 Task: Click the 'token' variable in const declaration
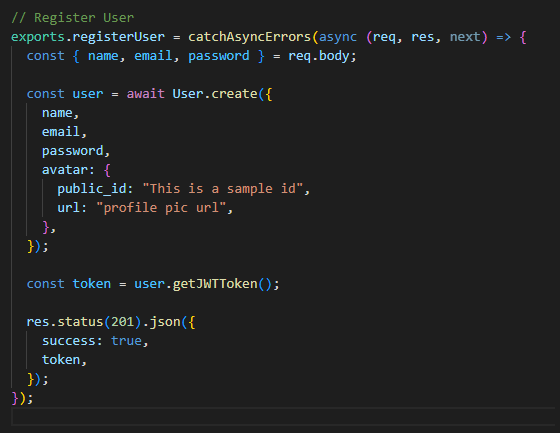point(91,284)
